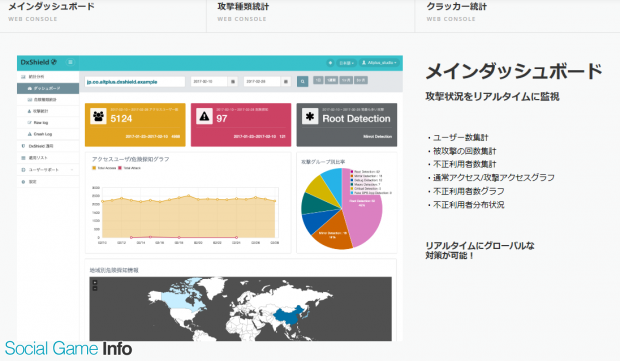Click the DxShield logo
Viewport: 620px width, 361px height.
point(39,62)
